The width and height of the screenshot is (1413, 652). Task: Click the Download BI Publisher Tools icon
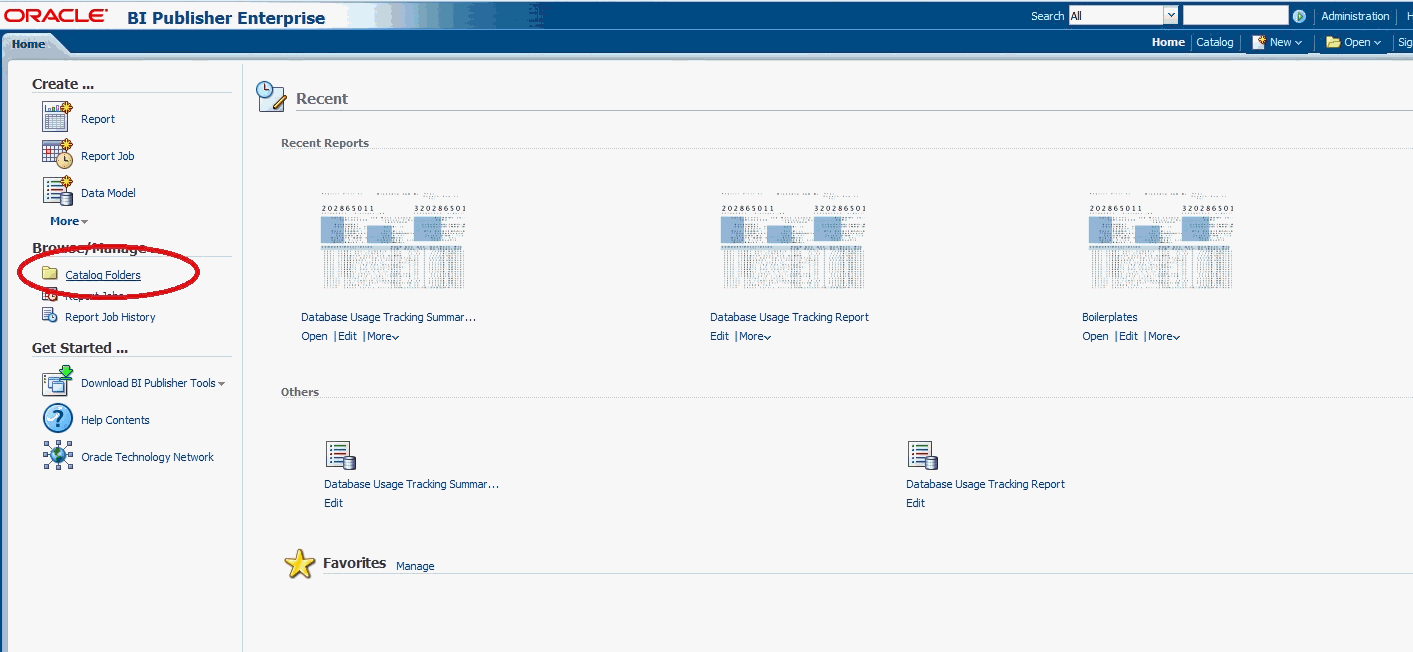[x=58, y=382]
